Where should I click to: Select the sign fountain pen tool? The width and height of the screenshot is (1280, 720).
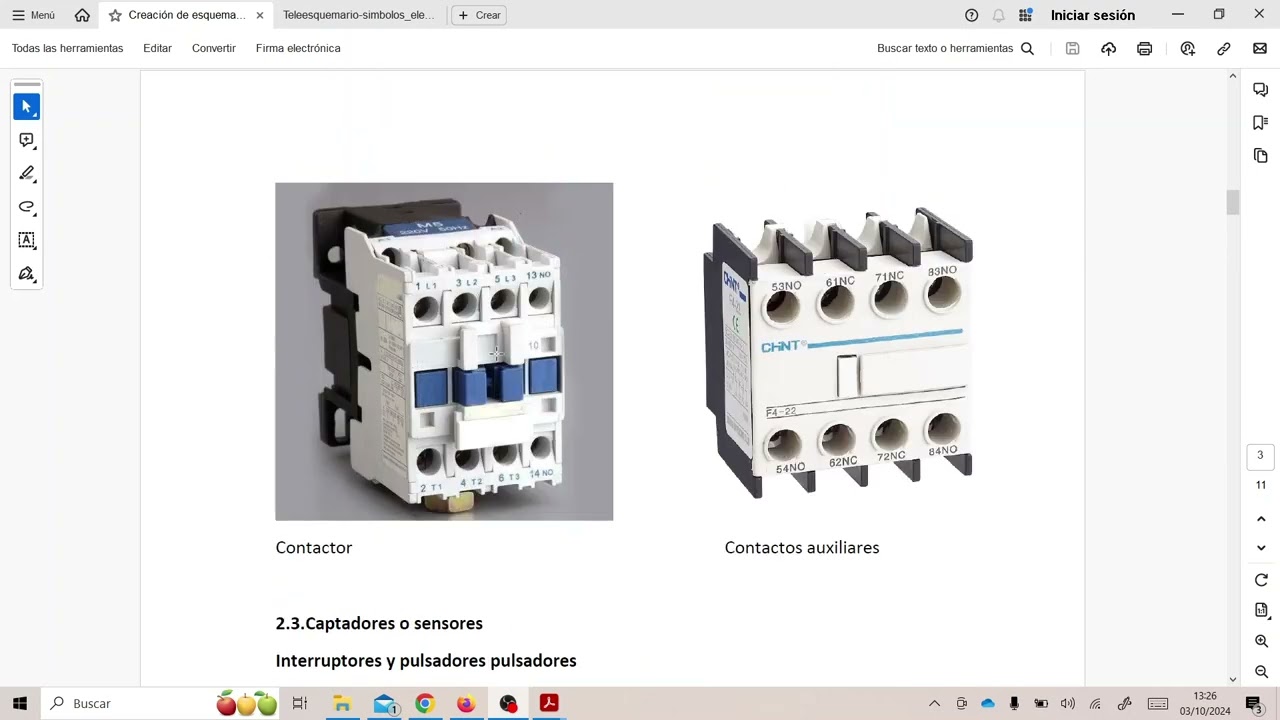27,274
